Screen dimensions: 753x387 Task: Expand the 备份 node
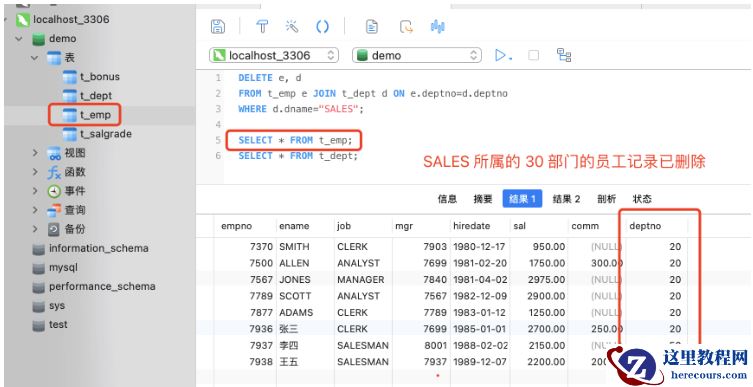pyautogui.click(x=35, y=229)
